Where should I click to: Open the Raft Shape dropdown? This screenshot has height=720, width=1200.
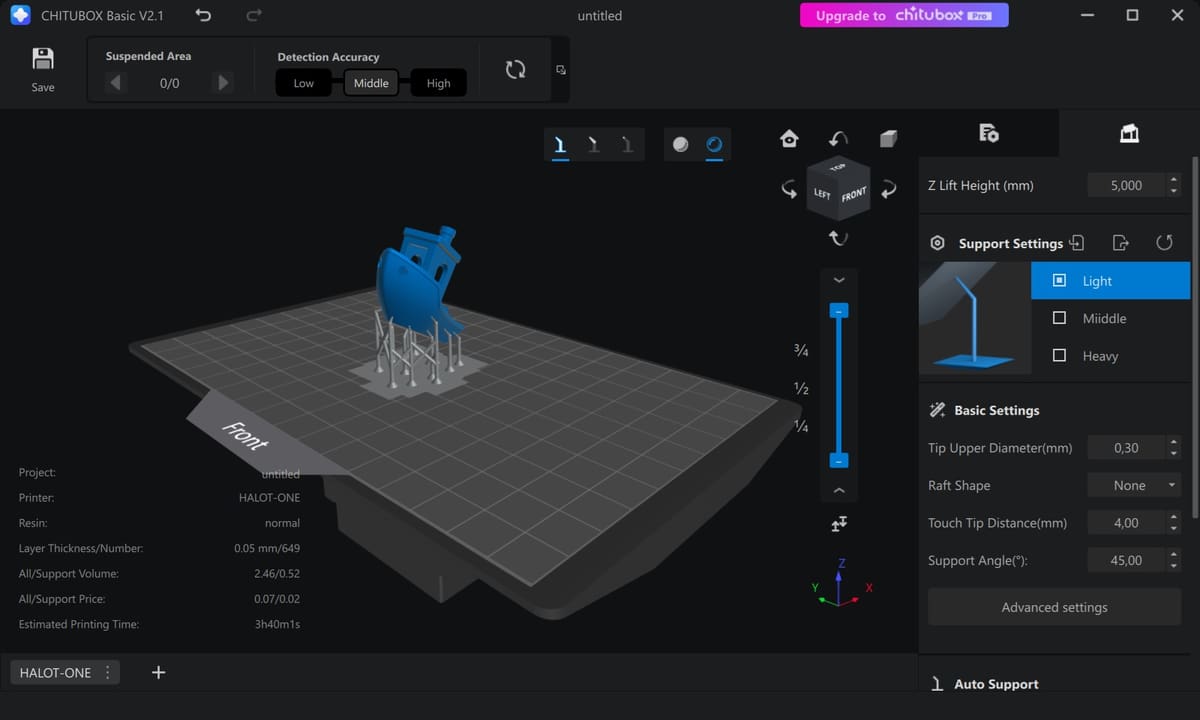point(1134,486)
